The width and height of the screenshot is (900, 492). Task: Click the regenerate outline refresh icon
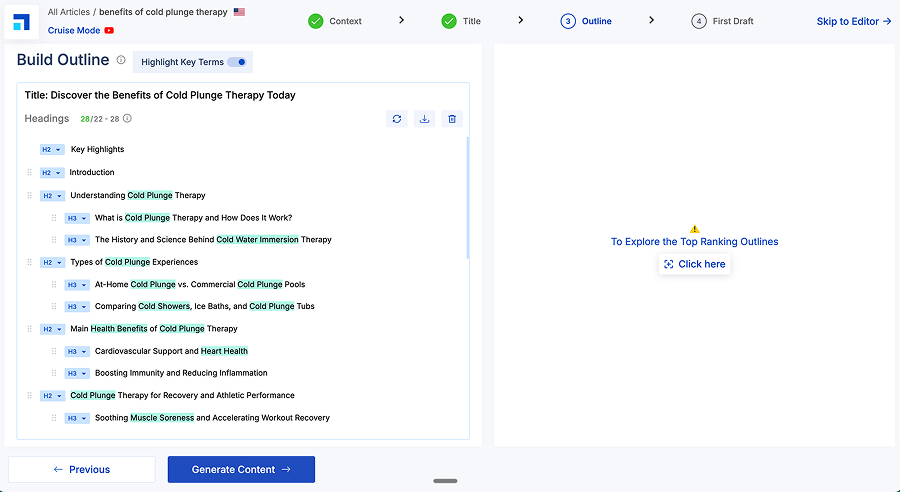pos(397,119)
